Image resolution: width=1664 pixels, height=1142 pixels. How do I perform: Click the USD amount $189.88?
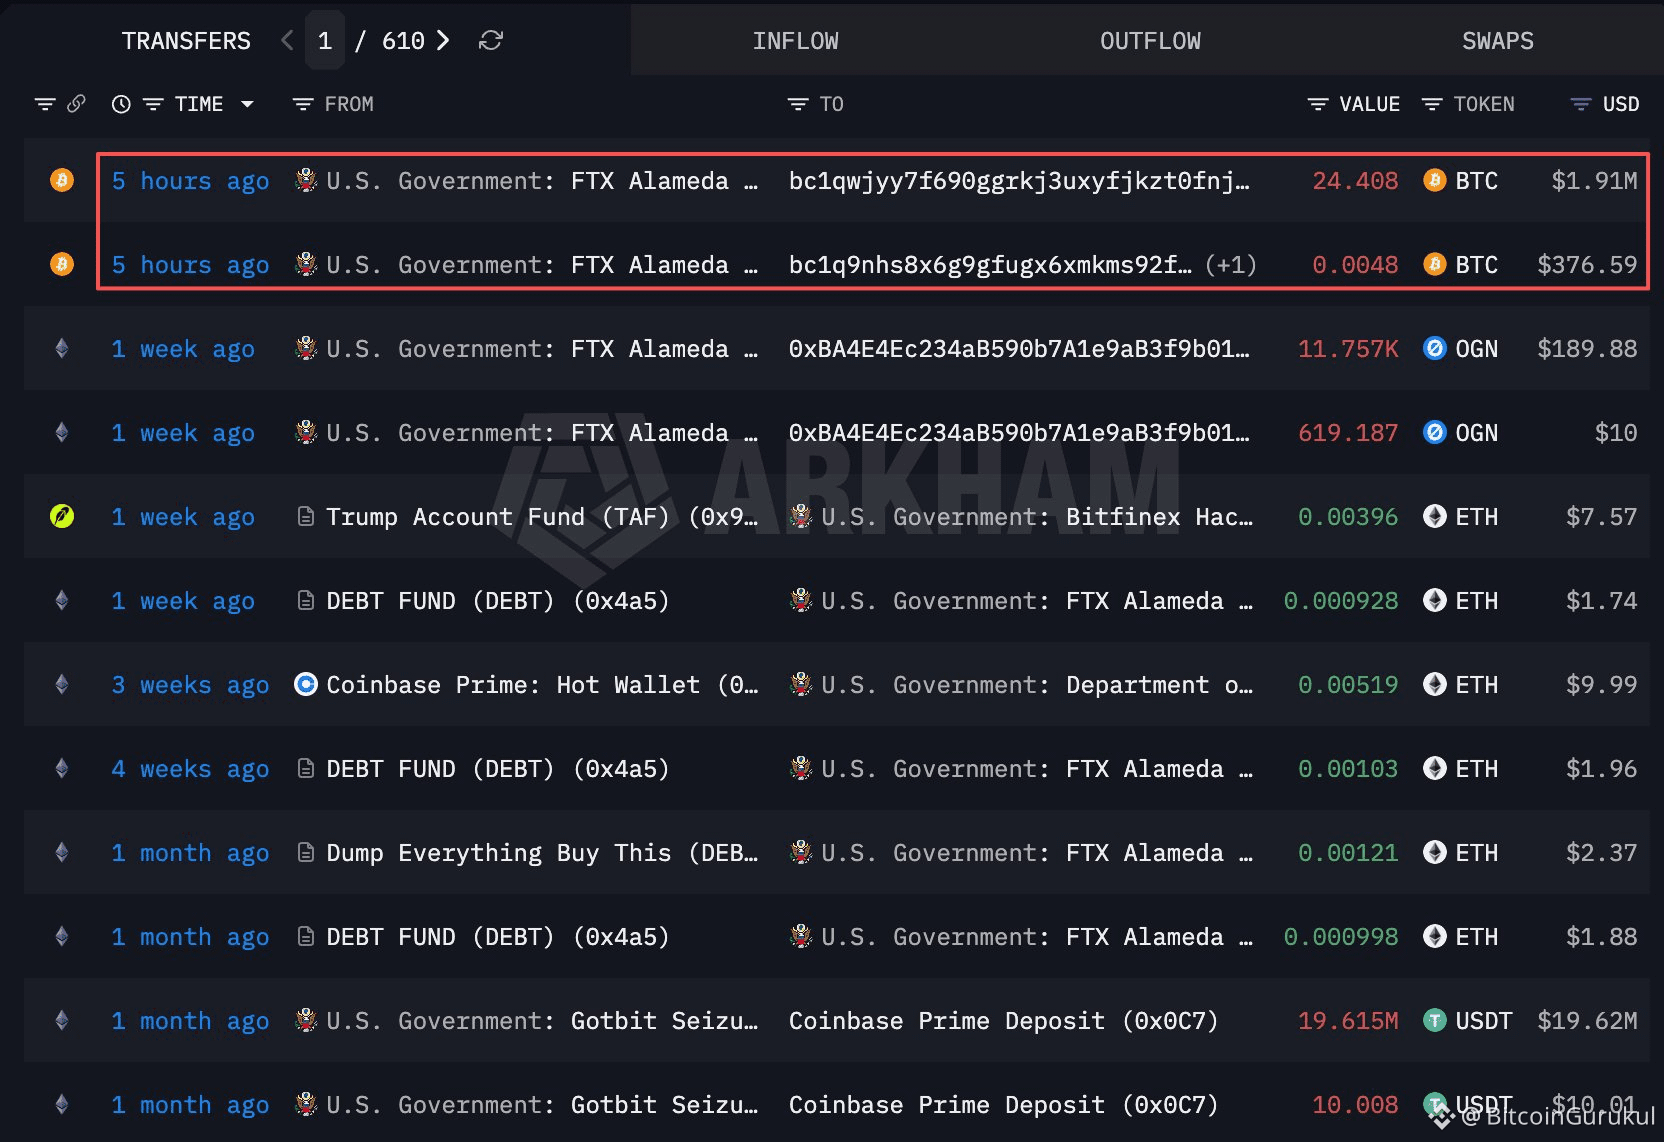[1587, 349]
